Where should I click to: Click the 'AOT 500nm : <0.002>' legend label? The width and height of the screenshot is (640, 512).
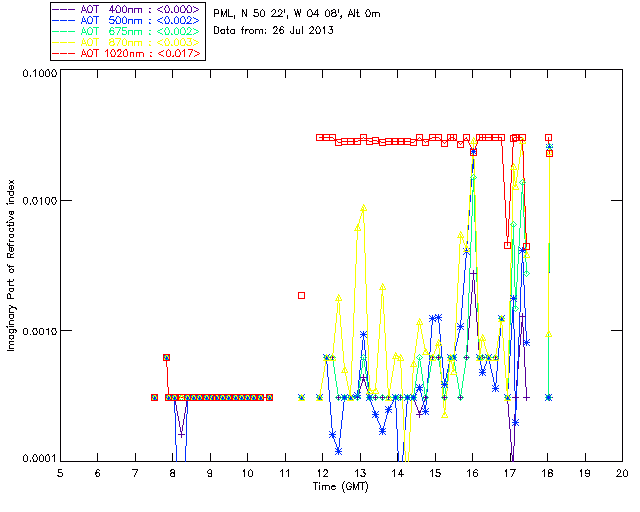140,20
